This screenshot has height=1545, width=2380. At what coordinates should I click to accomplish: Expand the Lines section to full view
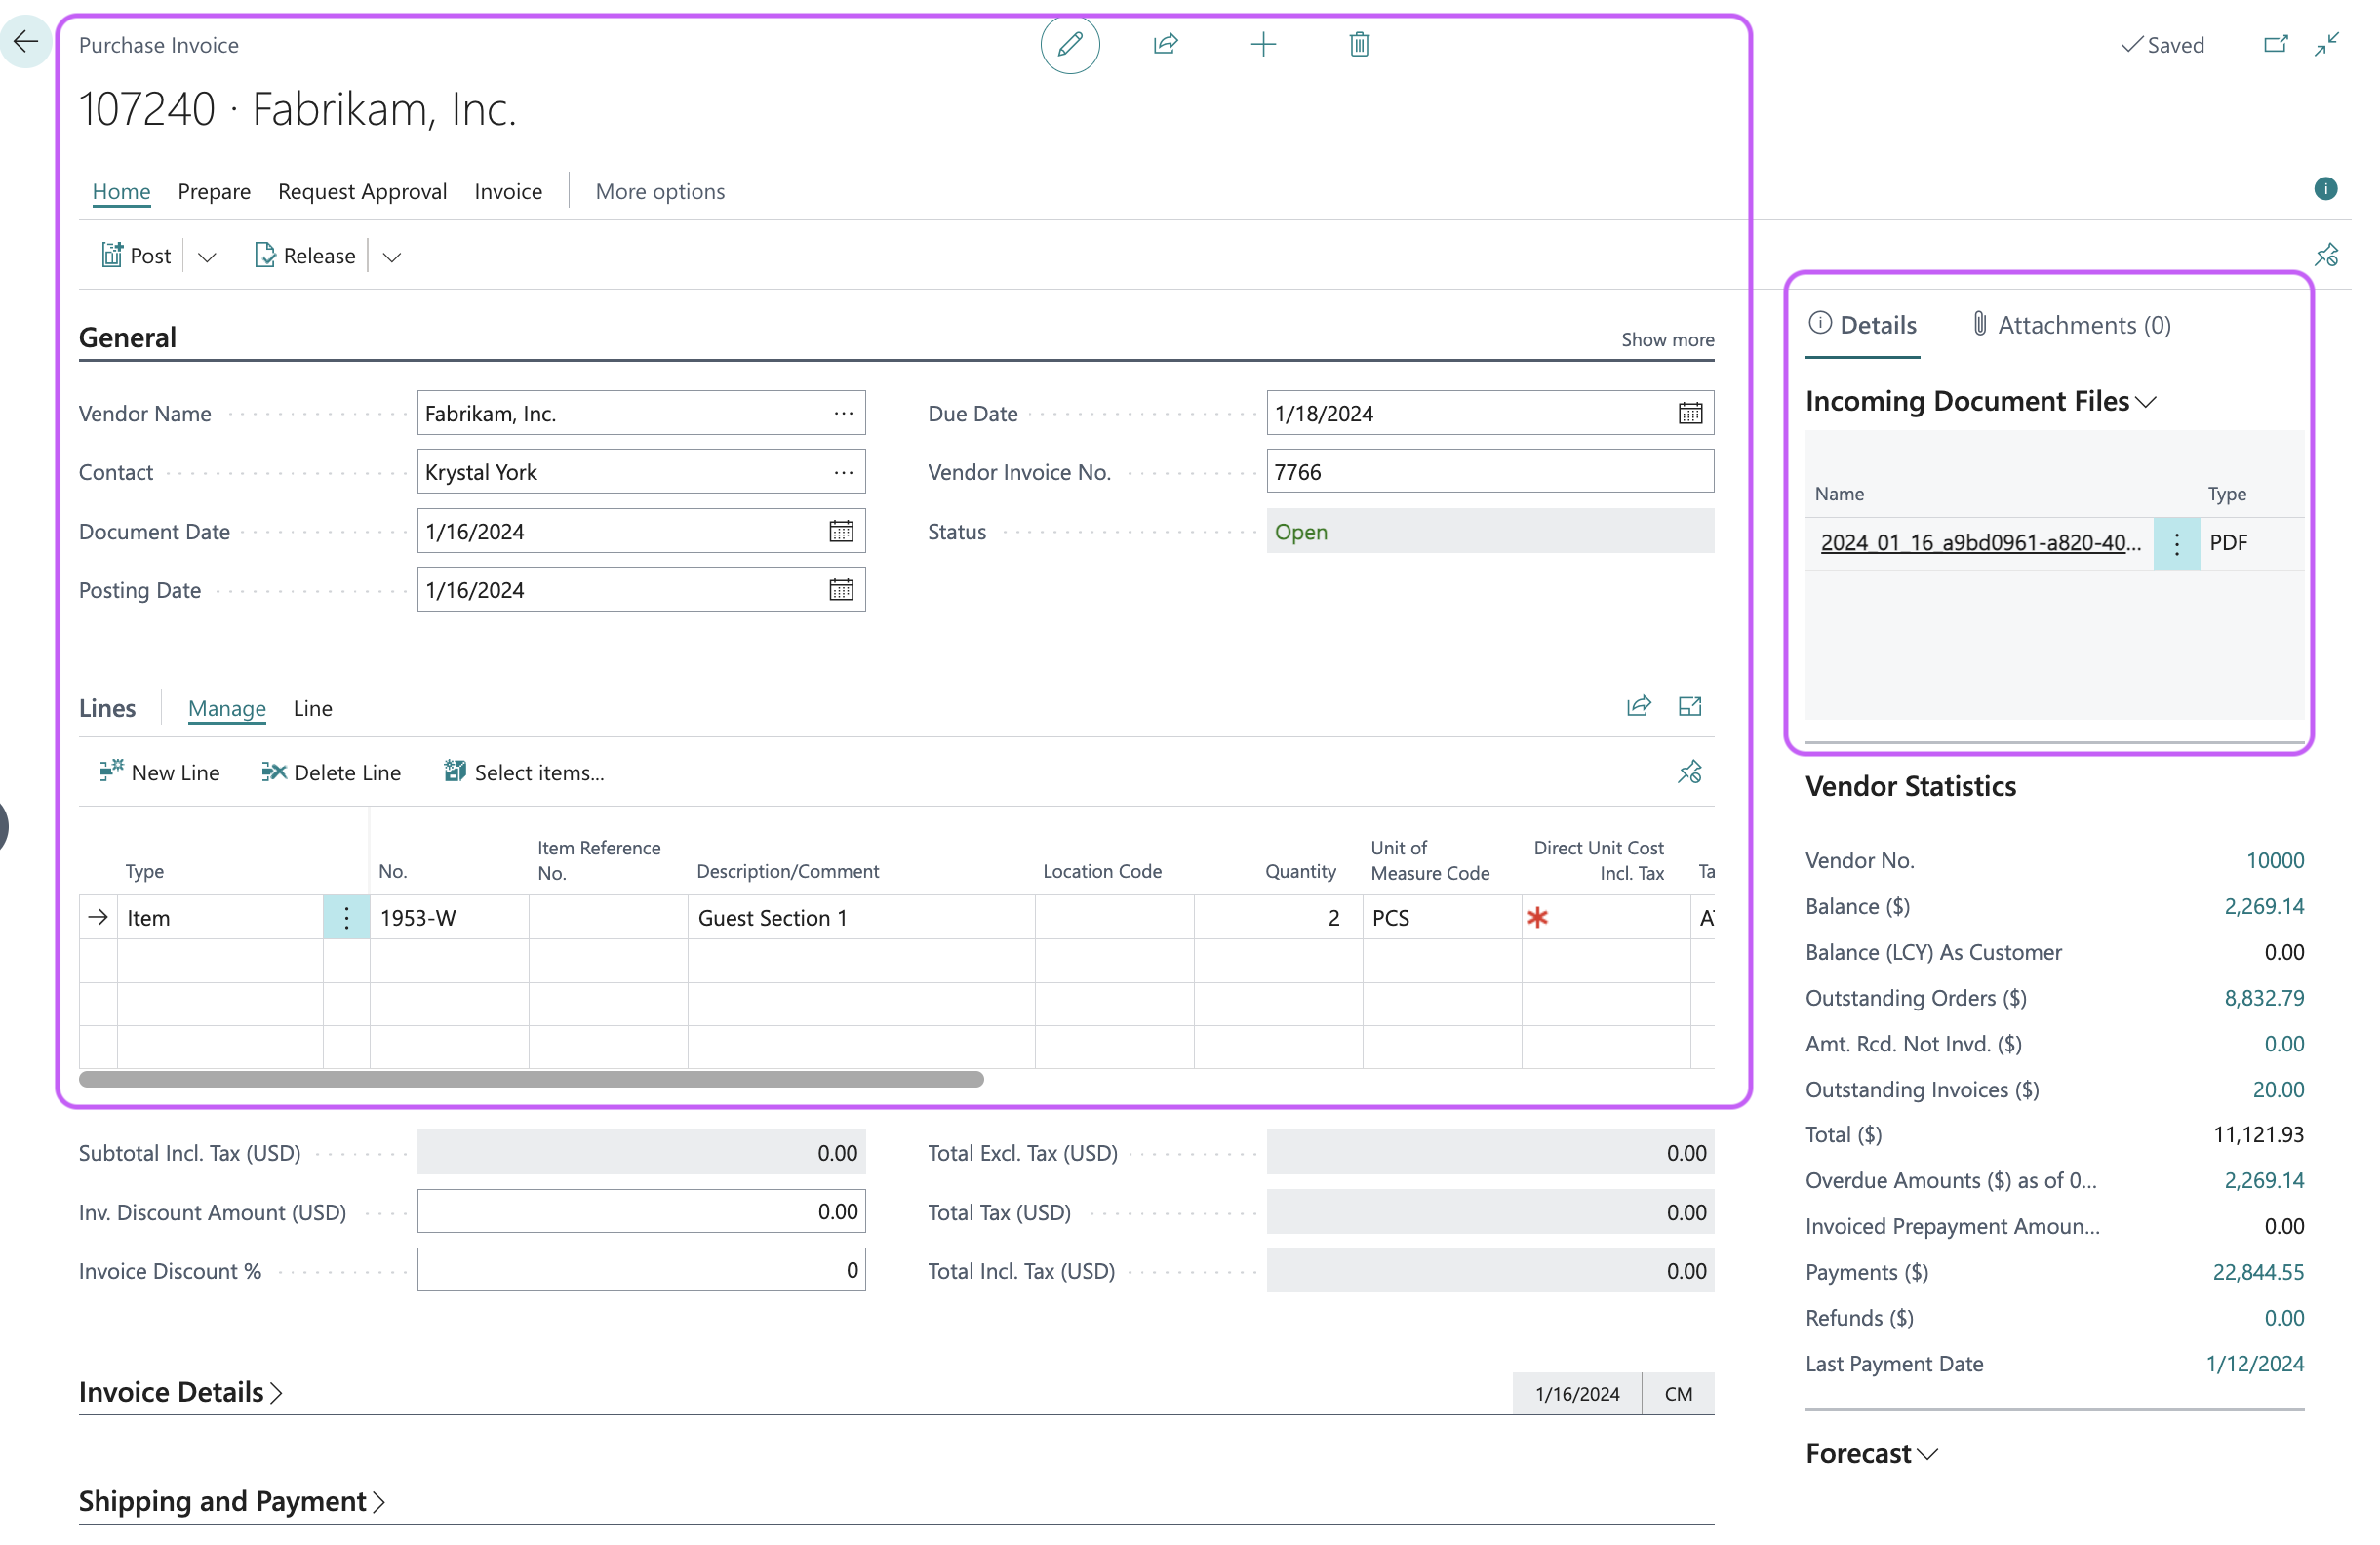[1690, 707]
